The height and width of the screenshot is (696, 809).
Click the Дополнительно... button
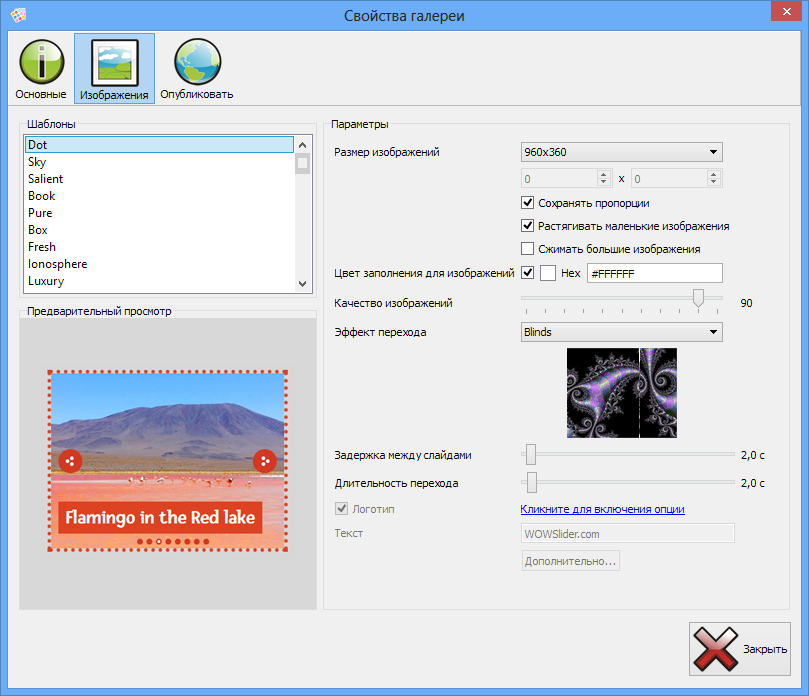[x=571, y=561]
